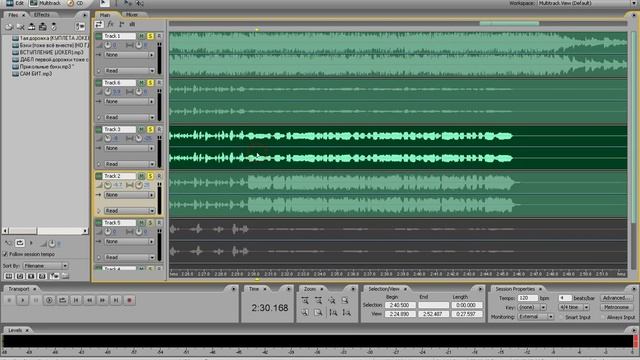Open Track 1 automation Read dropdown
Viewport: 640px width, 360px height.
[129, 71]
